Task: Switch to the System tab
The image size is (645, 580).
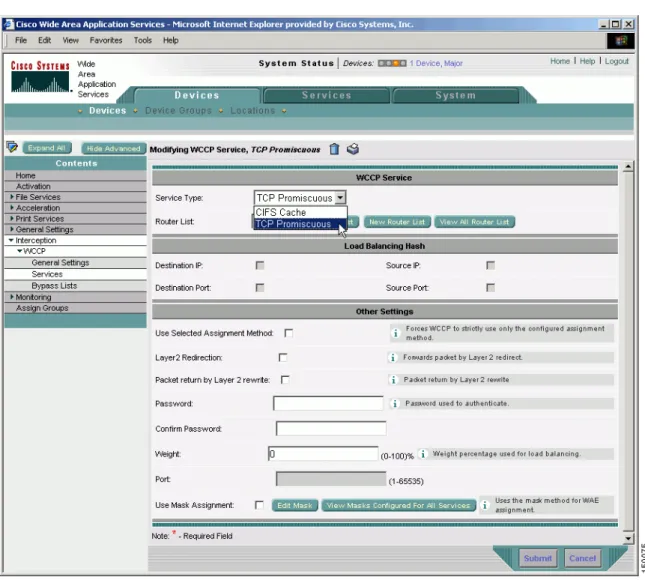Action: (455, 95)
